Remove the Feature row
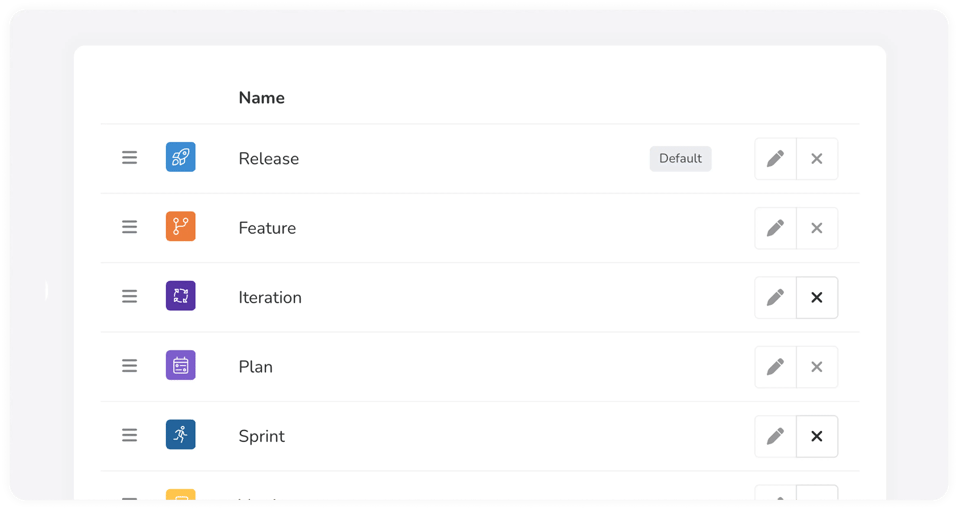 click(817, 228)
